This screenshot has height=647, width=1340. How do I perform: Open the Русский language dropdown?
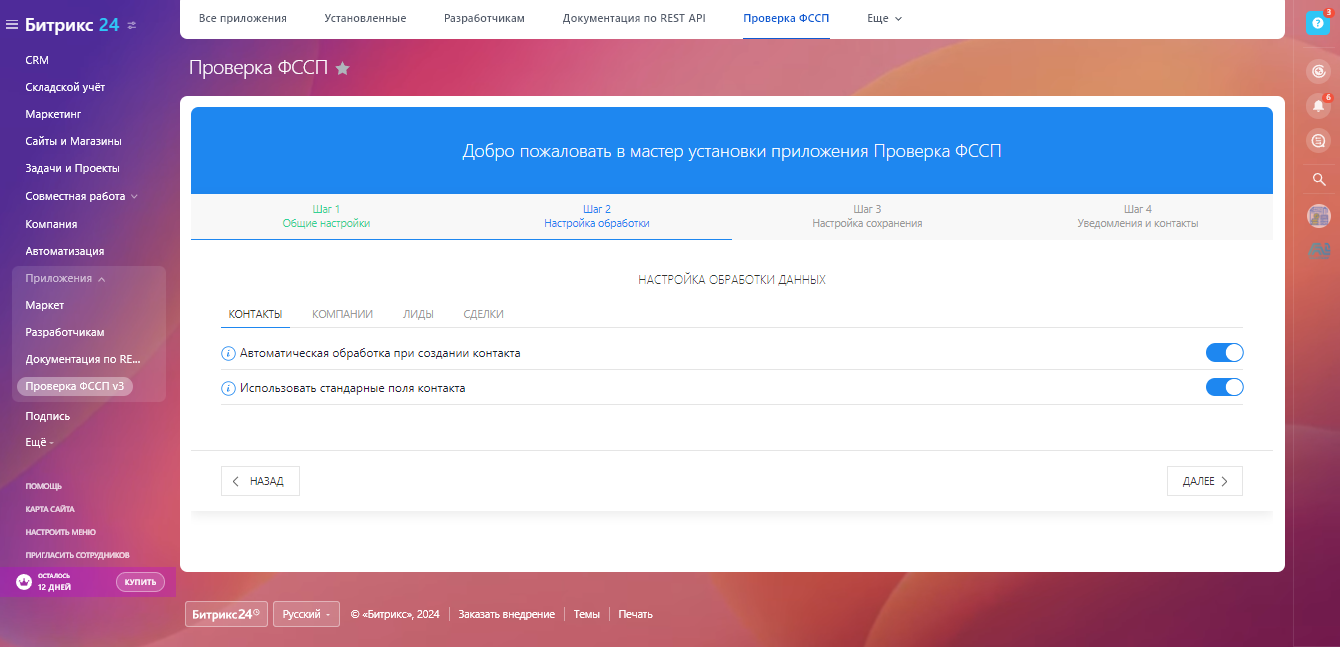point(306,614)
